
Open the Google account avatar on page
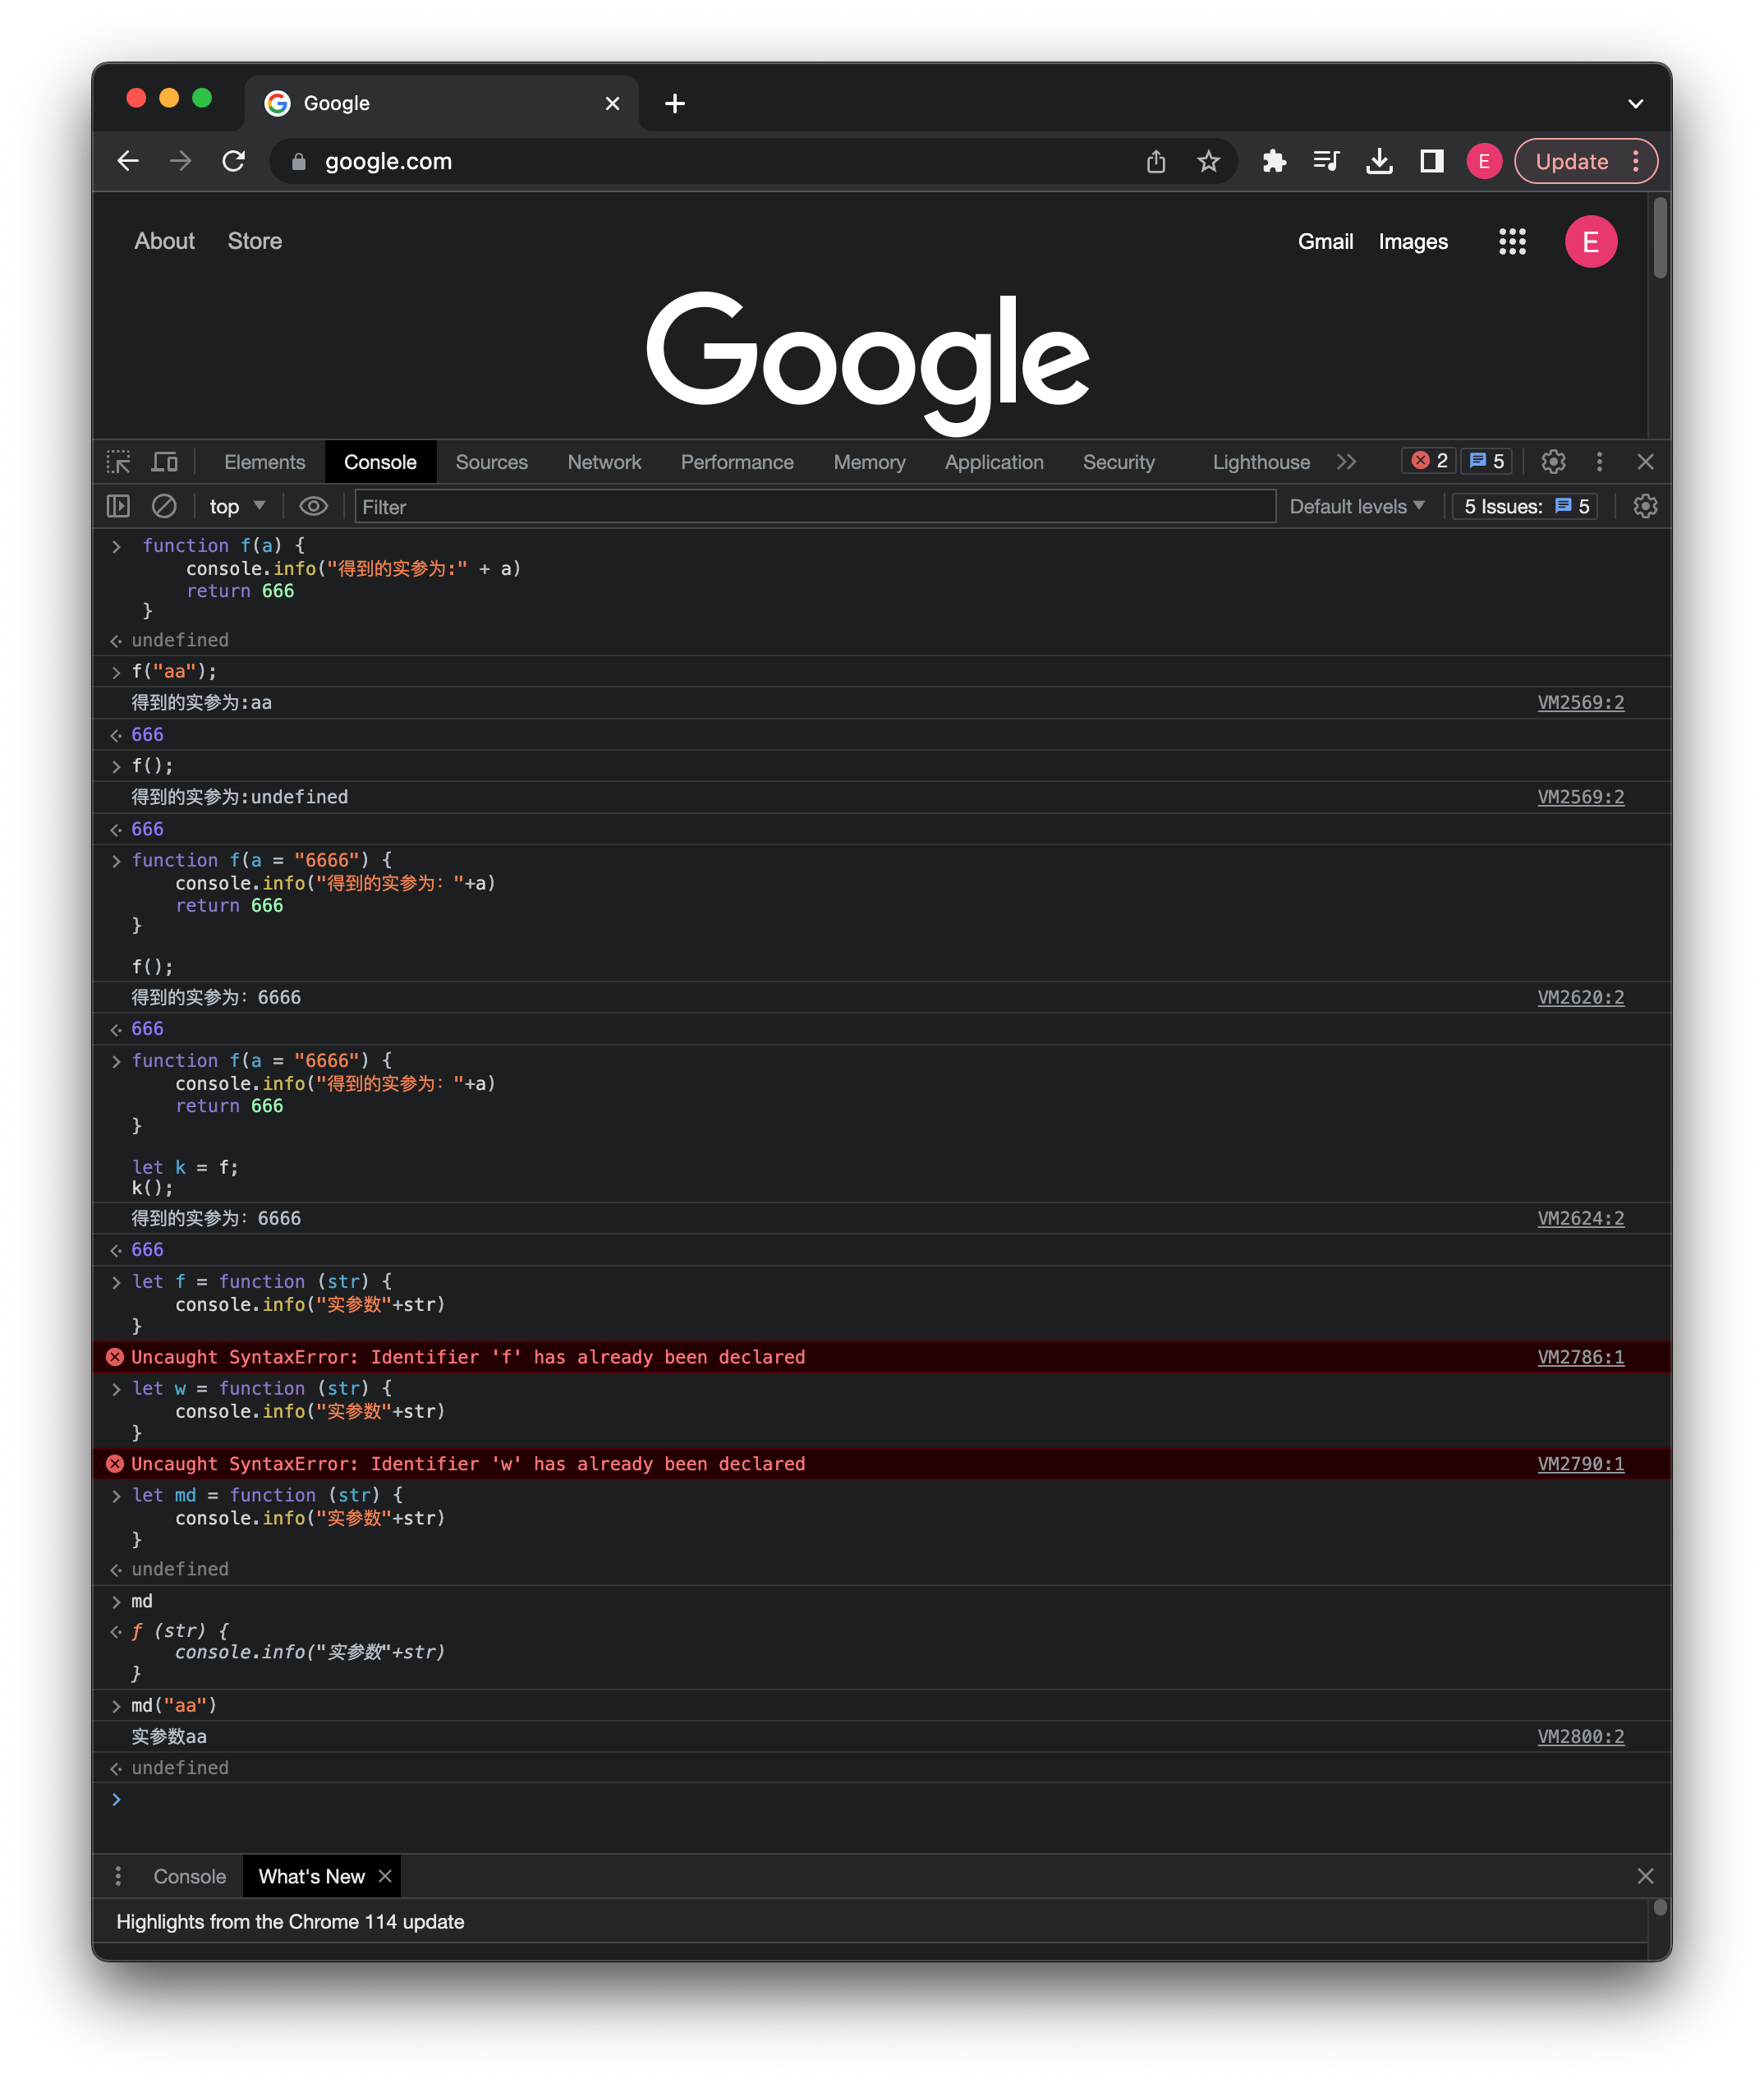(1590, 241)
